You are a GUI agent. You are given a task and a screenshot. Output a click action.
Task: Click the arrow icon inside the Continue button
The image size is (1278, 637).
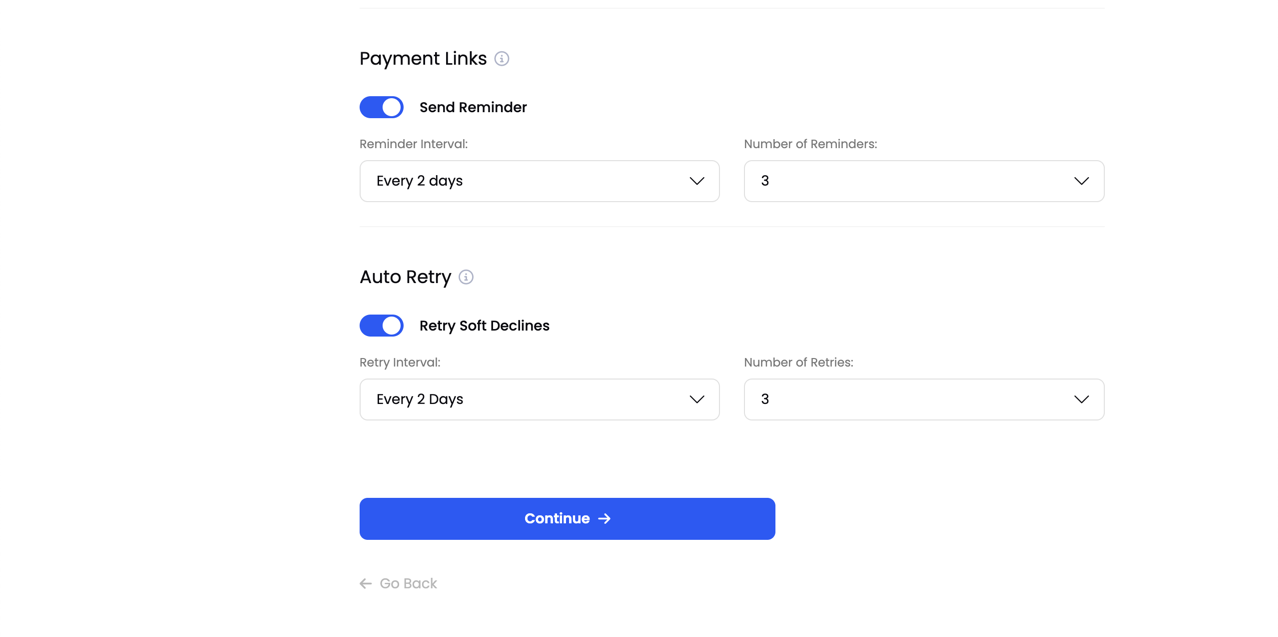(x=603, y=518)
